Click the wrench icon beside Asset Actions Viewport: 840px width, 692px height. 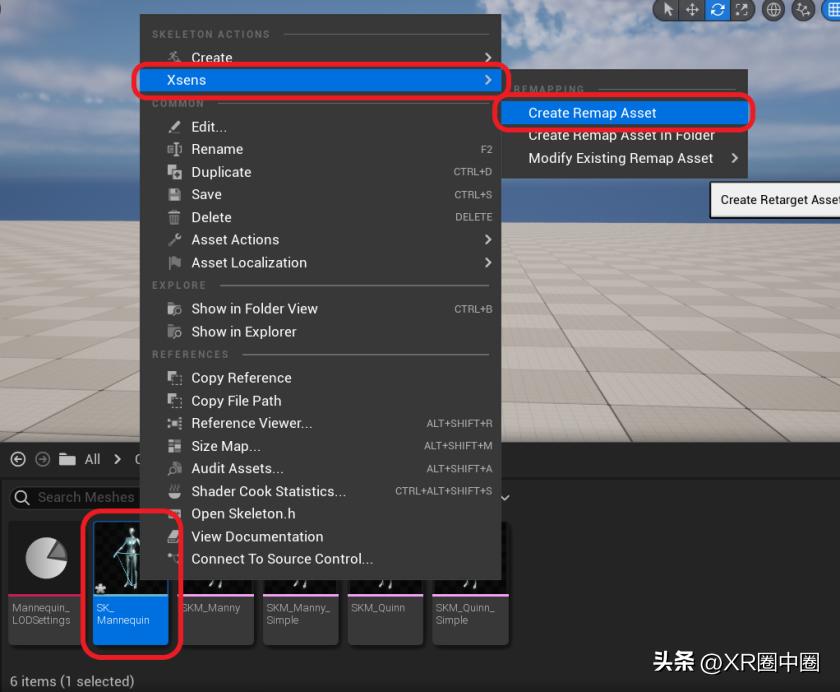click(174, 240)
